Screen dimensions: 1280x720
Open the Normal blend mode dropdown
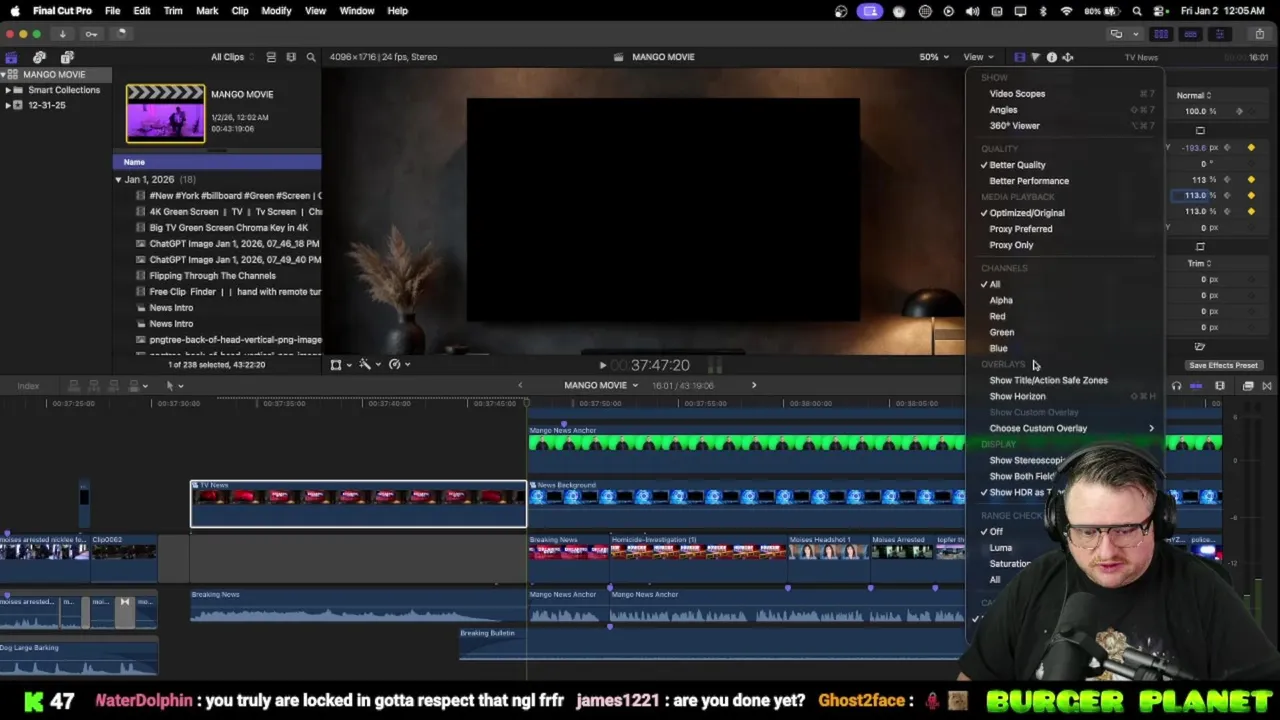pos(1194,96)
